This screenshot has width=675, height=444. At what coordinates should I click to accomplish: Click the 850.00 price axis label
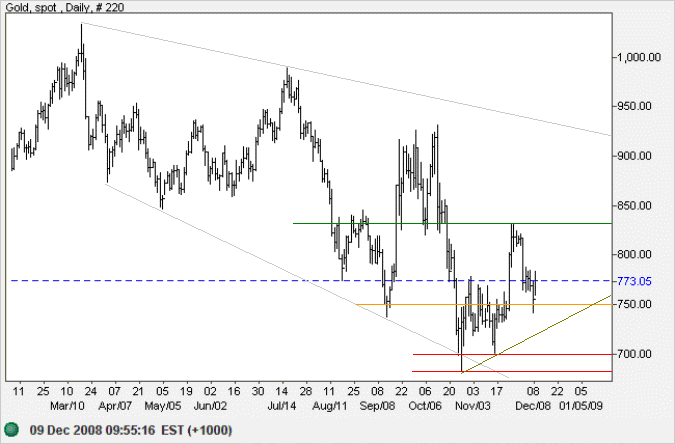point(634,205)
